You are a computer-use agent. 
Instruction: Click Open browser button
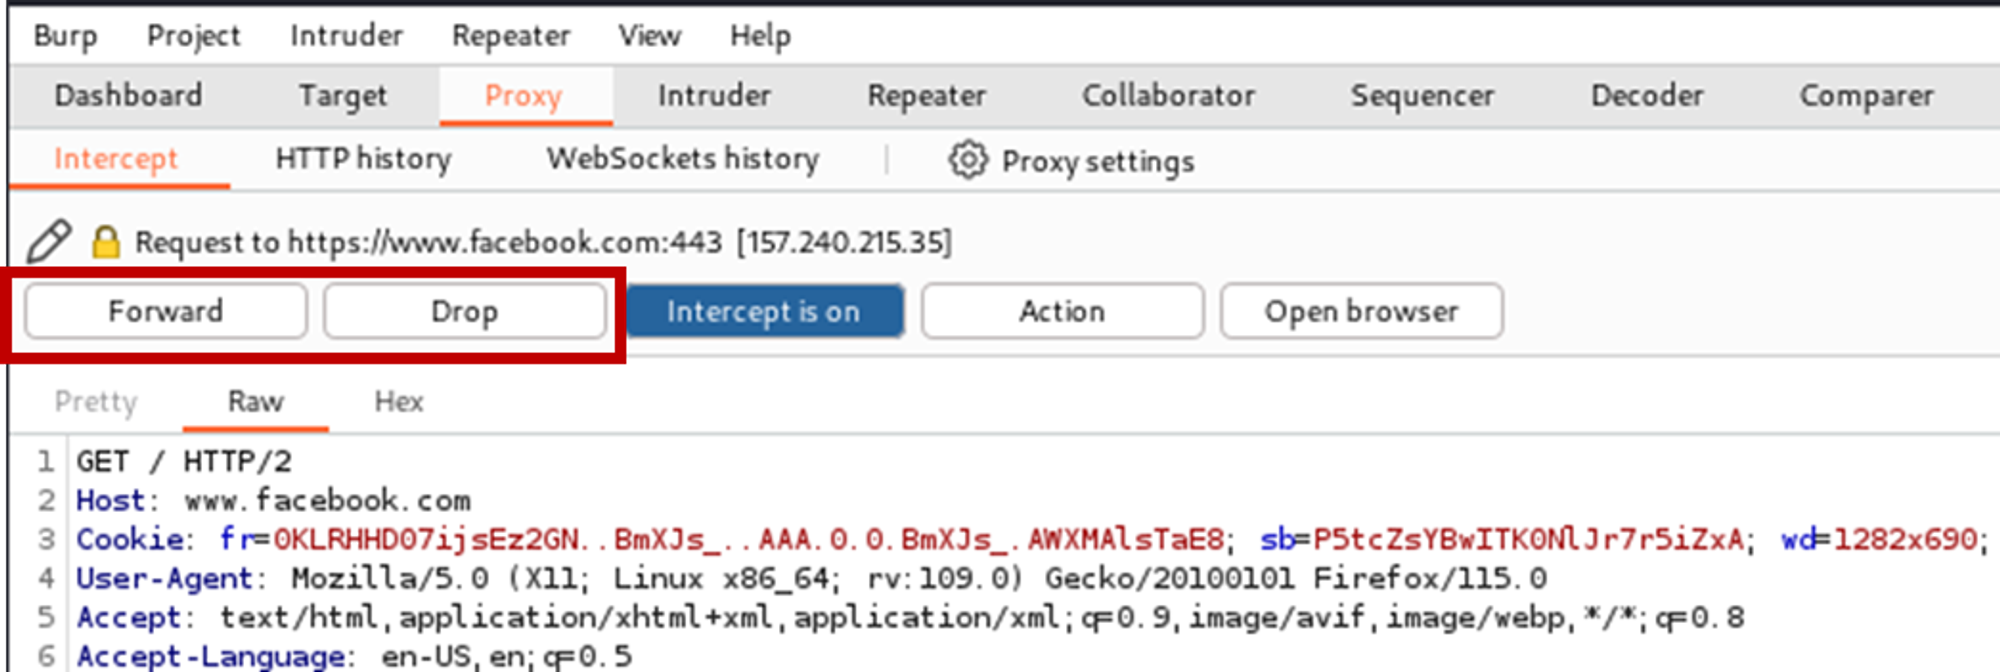(1361, 312)
